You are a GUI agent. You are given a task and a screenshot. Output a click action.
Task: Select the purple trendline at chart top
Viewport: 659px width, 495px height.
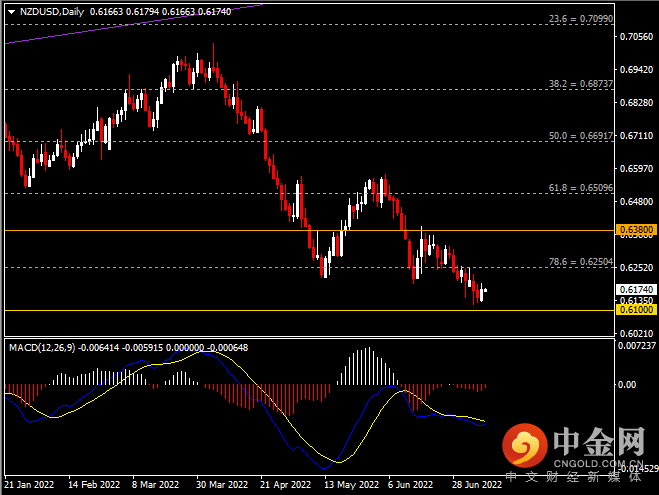click(134, 24)
